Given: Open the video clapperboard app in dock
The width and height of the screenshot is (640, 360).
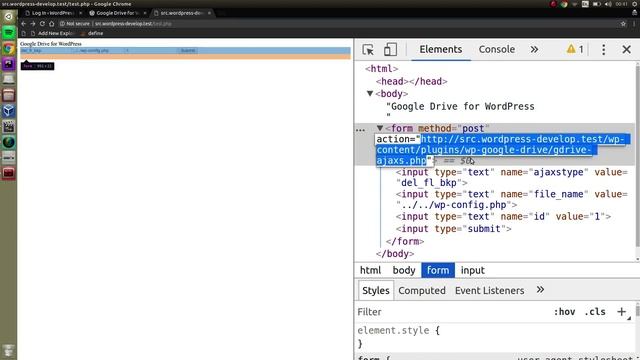Looking at the screenshot, I should (x=9, y=127).
